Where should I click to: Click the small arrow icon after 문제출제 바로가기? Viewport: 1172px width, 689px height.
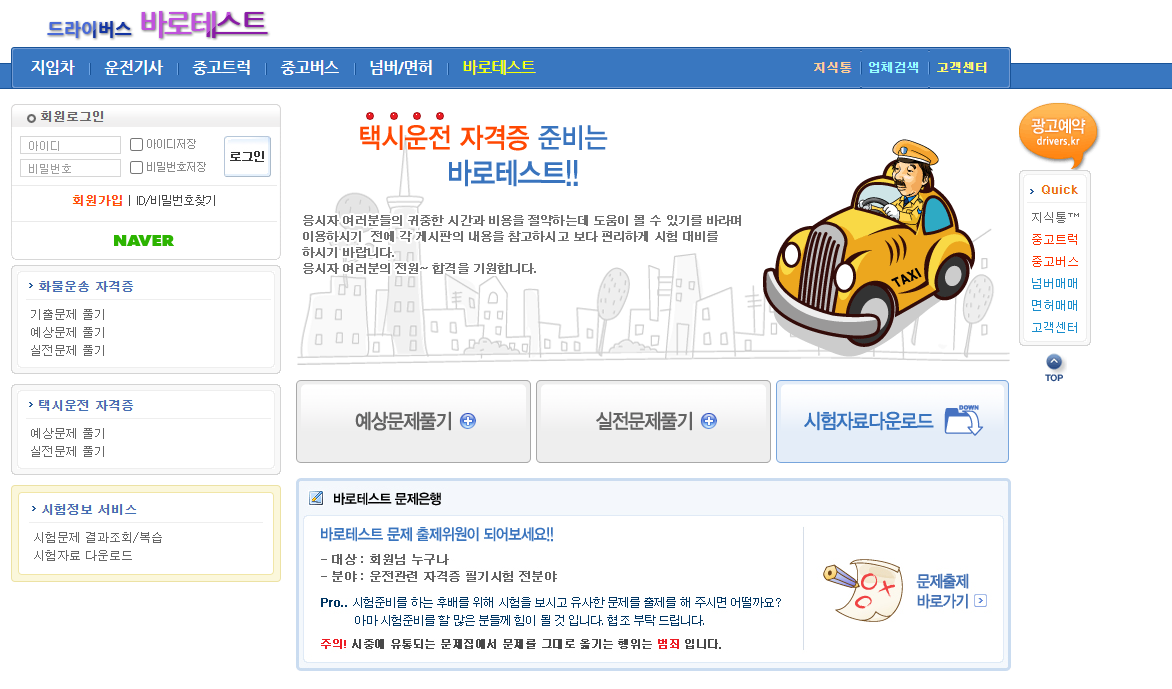(981, 601)
